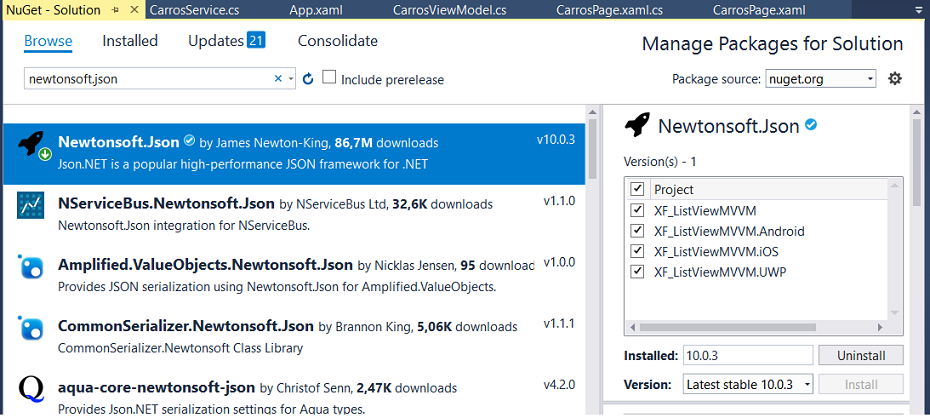Select the Newtonsoft.Json package entry
The height and width of the screenshot is (418, 930).
pos(294,154)
